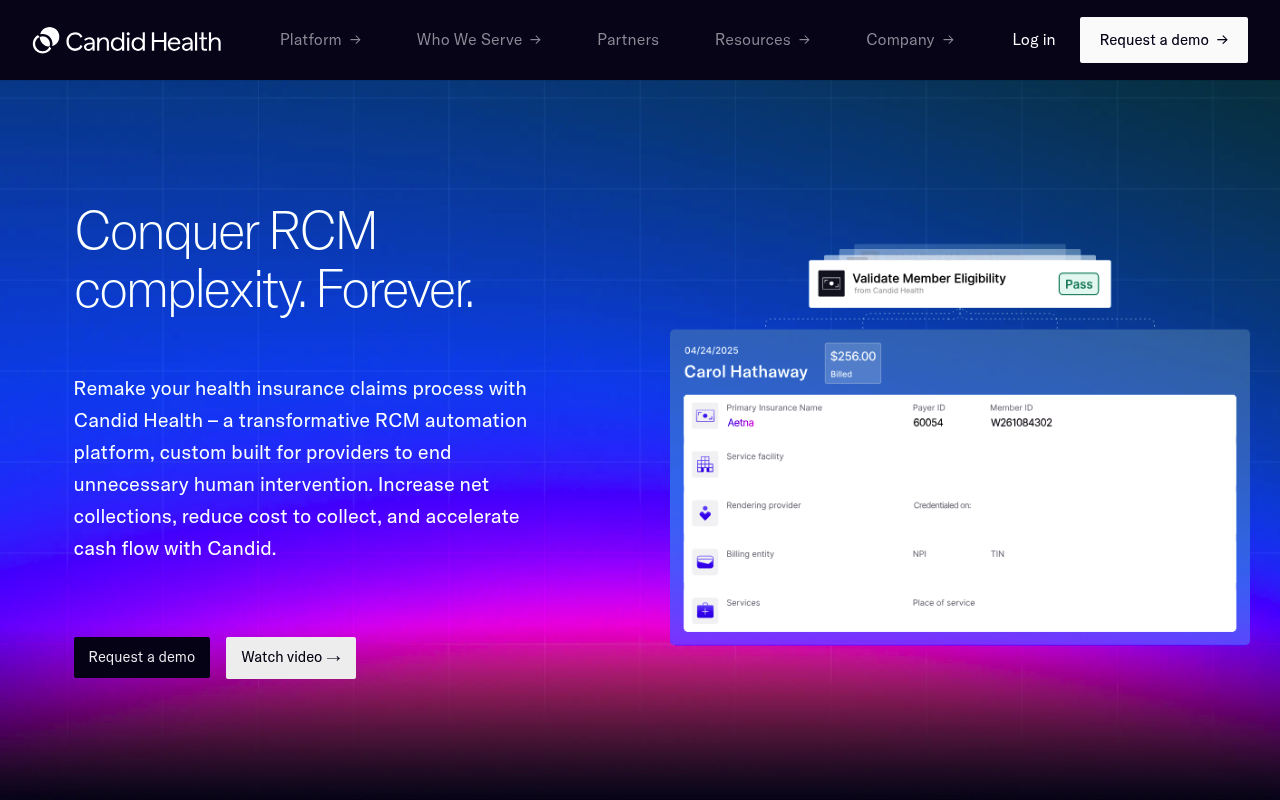
Task: Click the Services briefcase icon
Action: coord(705,610)
